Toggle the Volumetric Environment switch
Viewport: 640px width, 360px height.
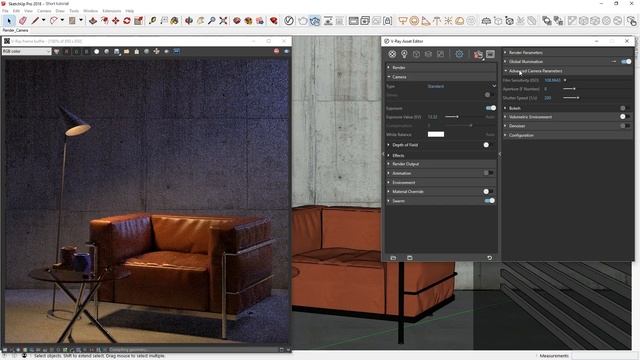tap(624, 117)
